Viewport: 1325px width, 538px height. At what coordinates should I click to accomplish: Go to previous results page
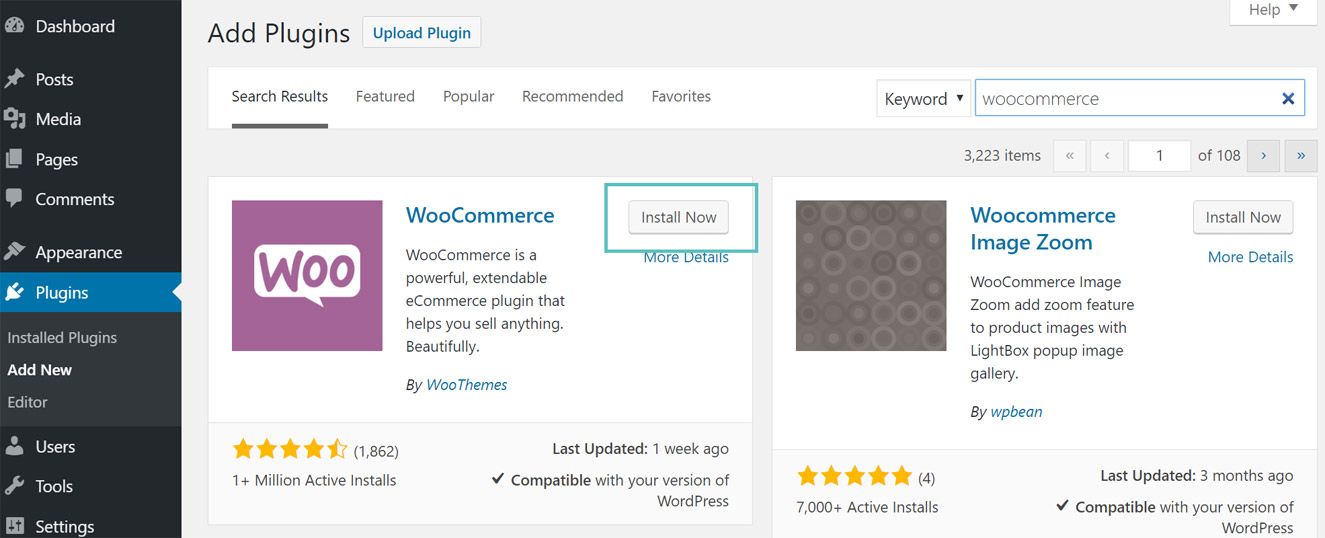point(1107,155)
